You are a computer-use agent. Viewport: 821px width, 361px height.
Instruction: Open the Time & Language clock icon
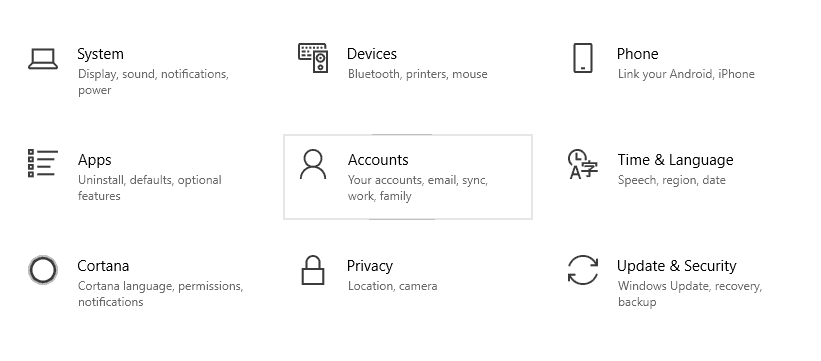point(583,164)
